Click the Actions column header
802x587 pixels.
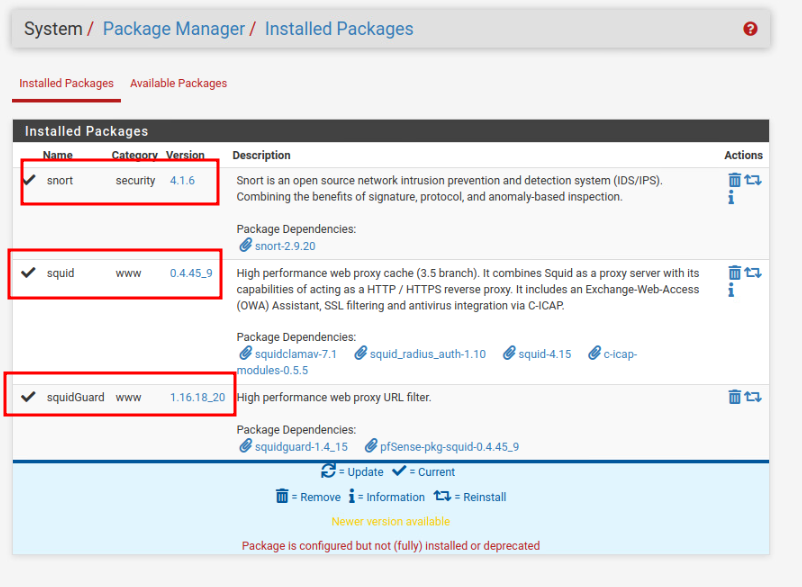pos(743,155)
